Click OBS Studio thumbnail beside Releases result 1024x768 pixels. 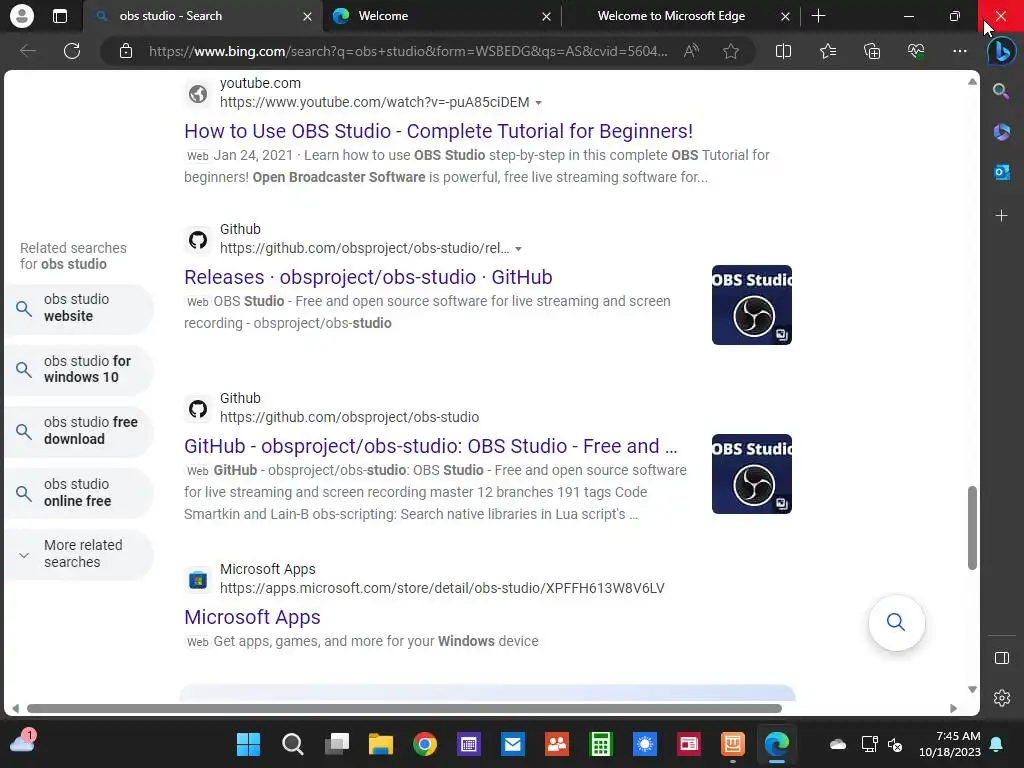752,305
